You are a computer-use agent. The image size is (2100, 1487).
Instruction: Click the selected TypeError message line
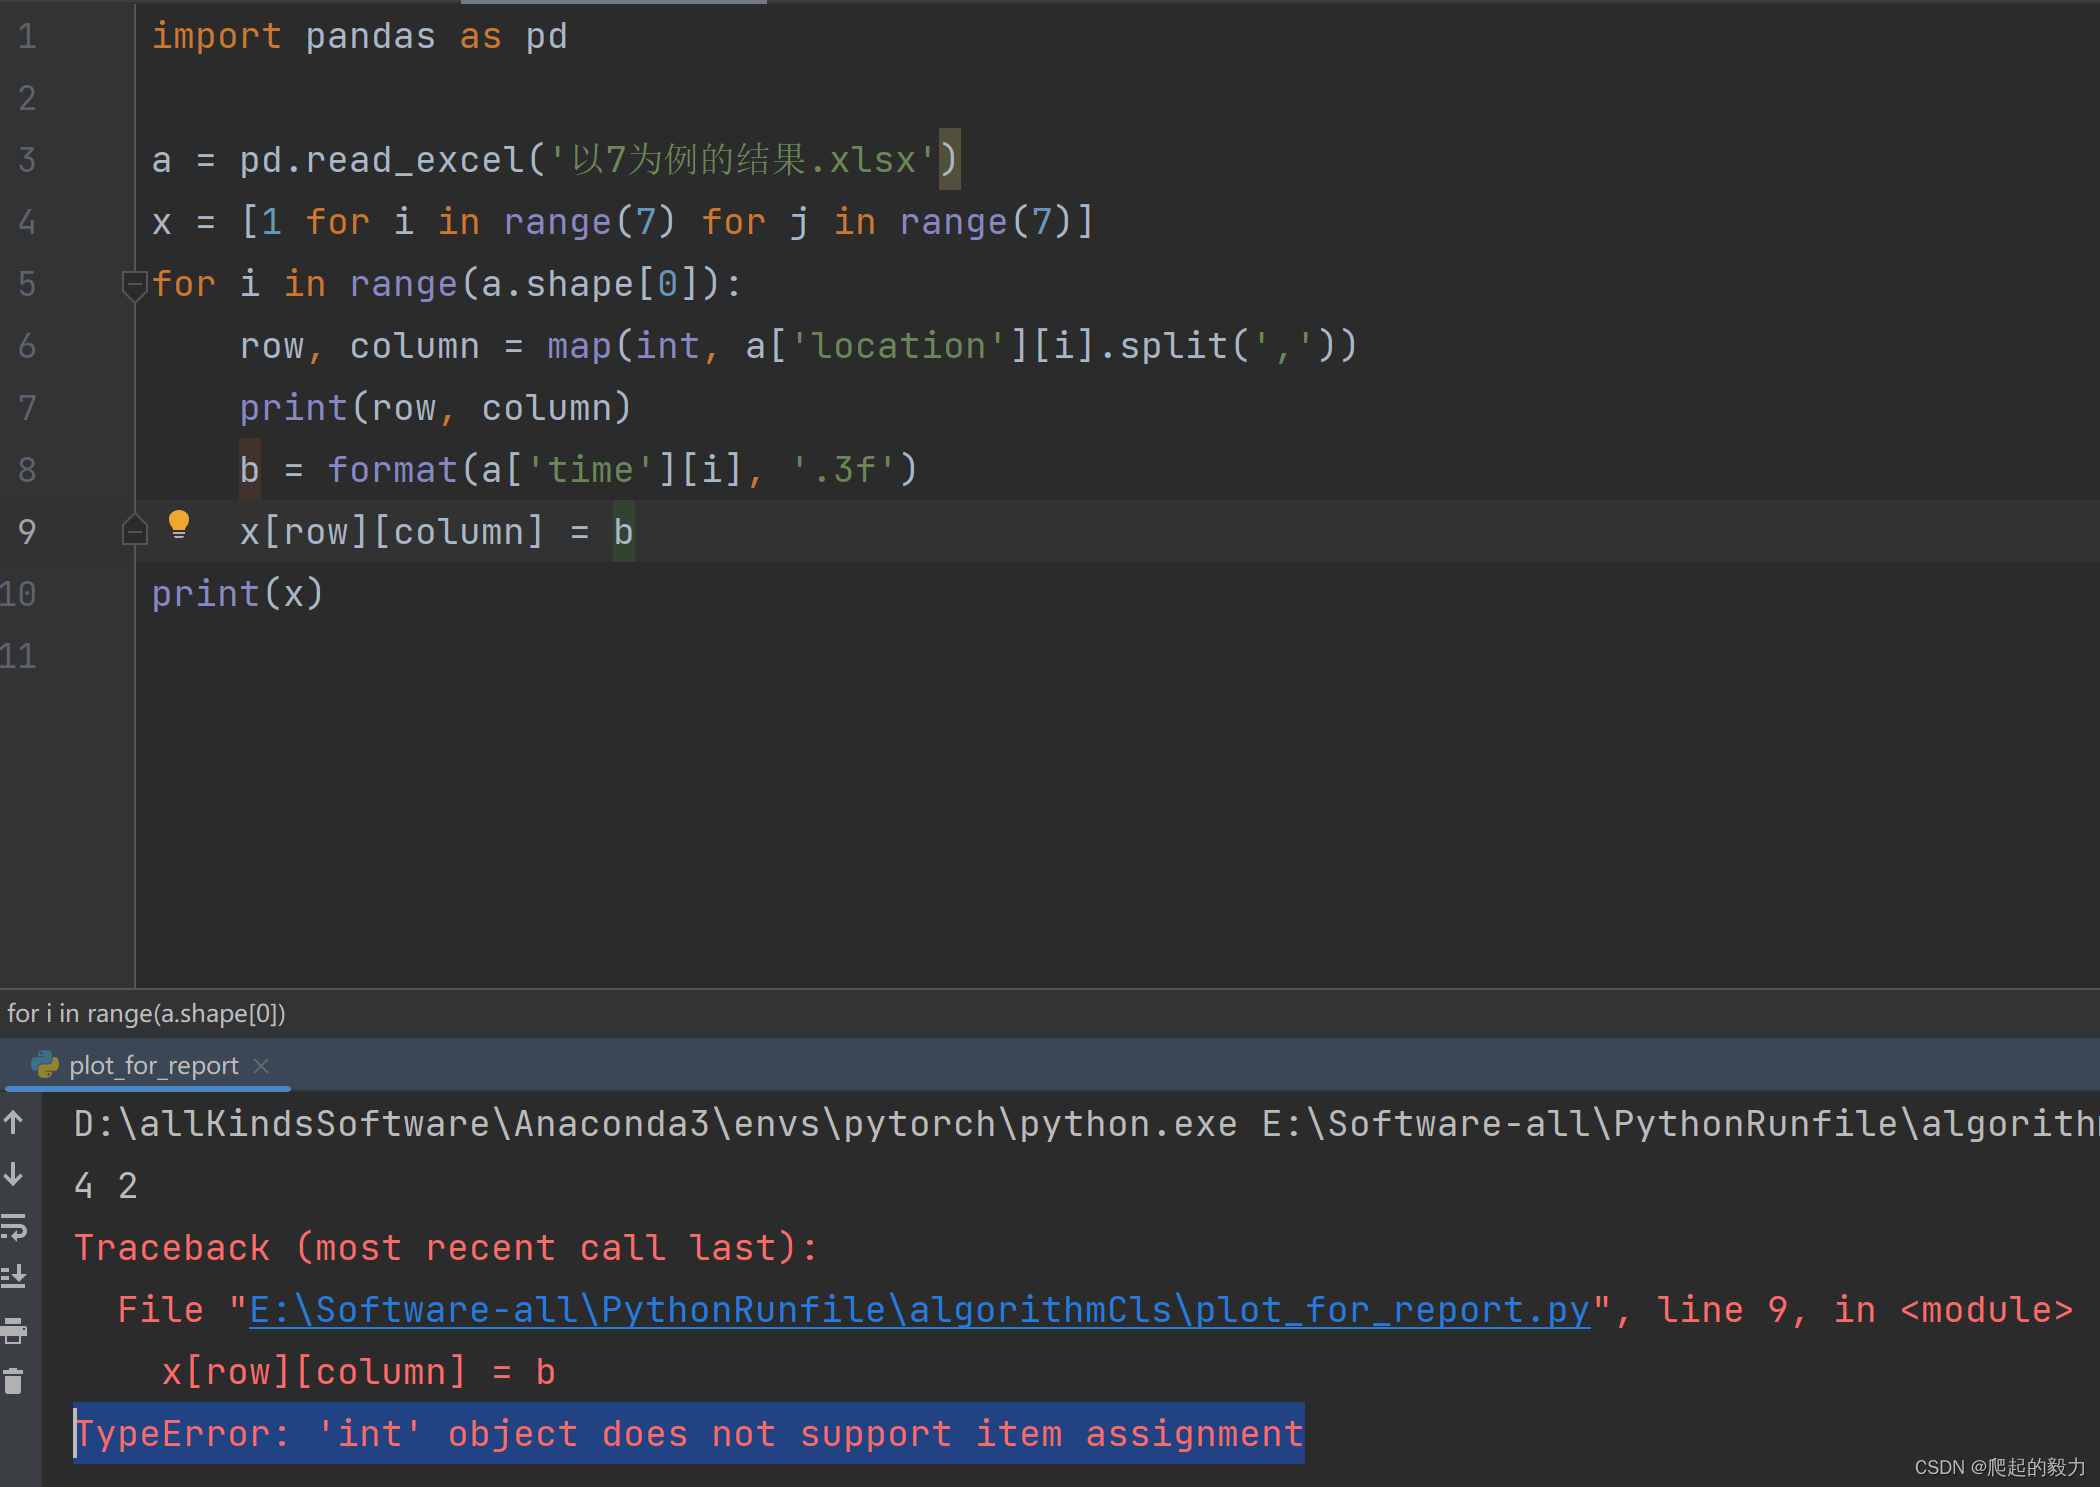[x=690, y=1434]
